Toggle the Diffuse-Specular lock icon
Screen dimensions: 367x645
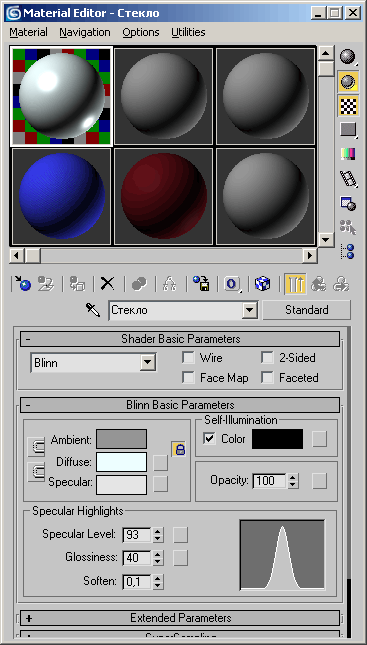tap(179, 449)
